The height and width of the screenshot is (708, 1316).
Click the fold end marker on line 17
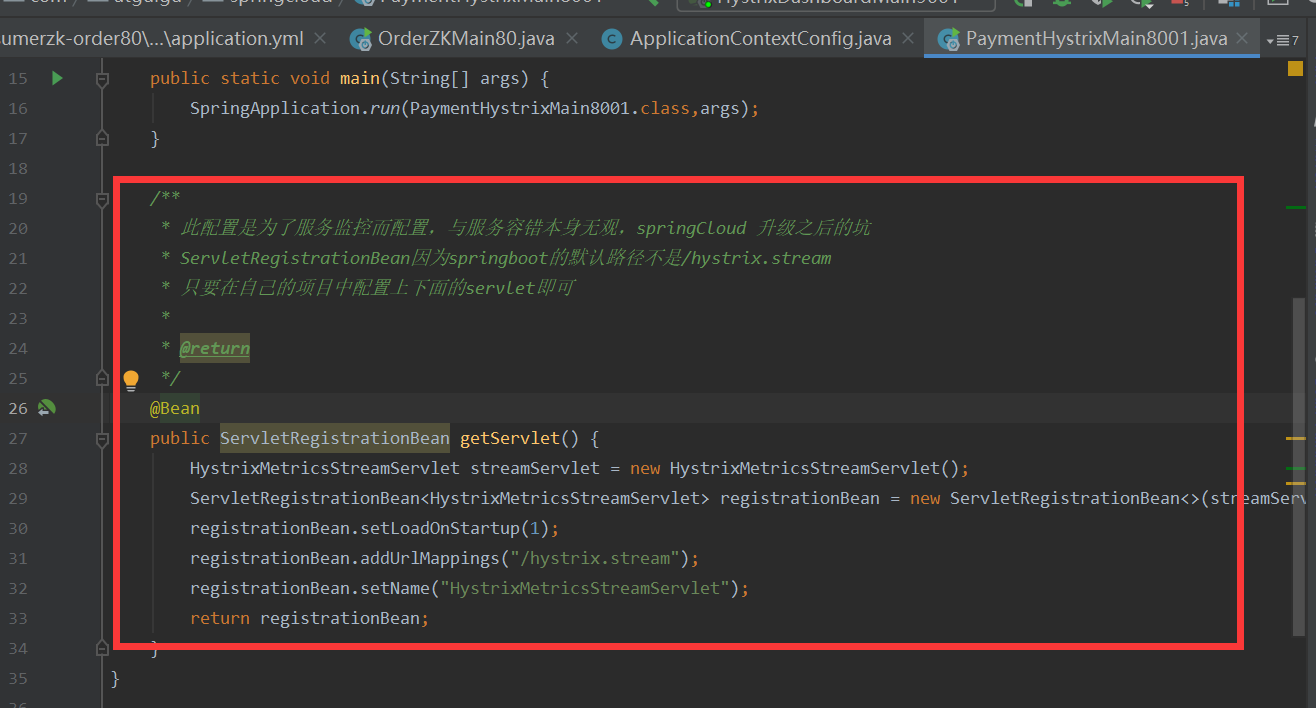102,138
